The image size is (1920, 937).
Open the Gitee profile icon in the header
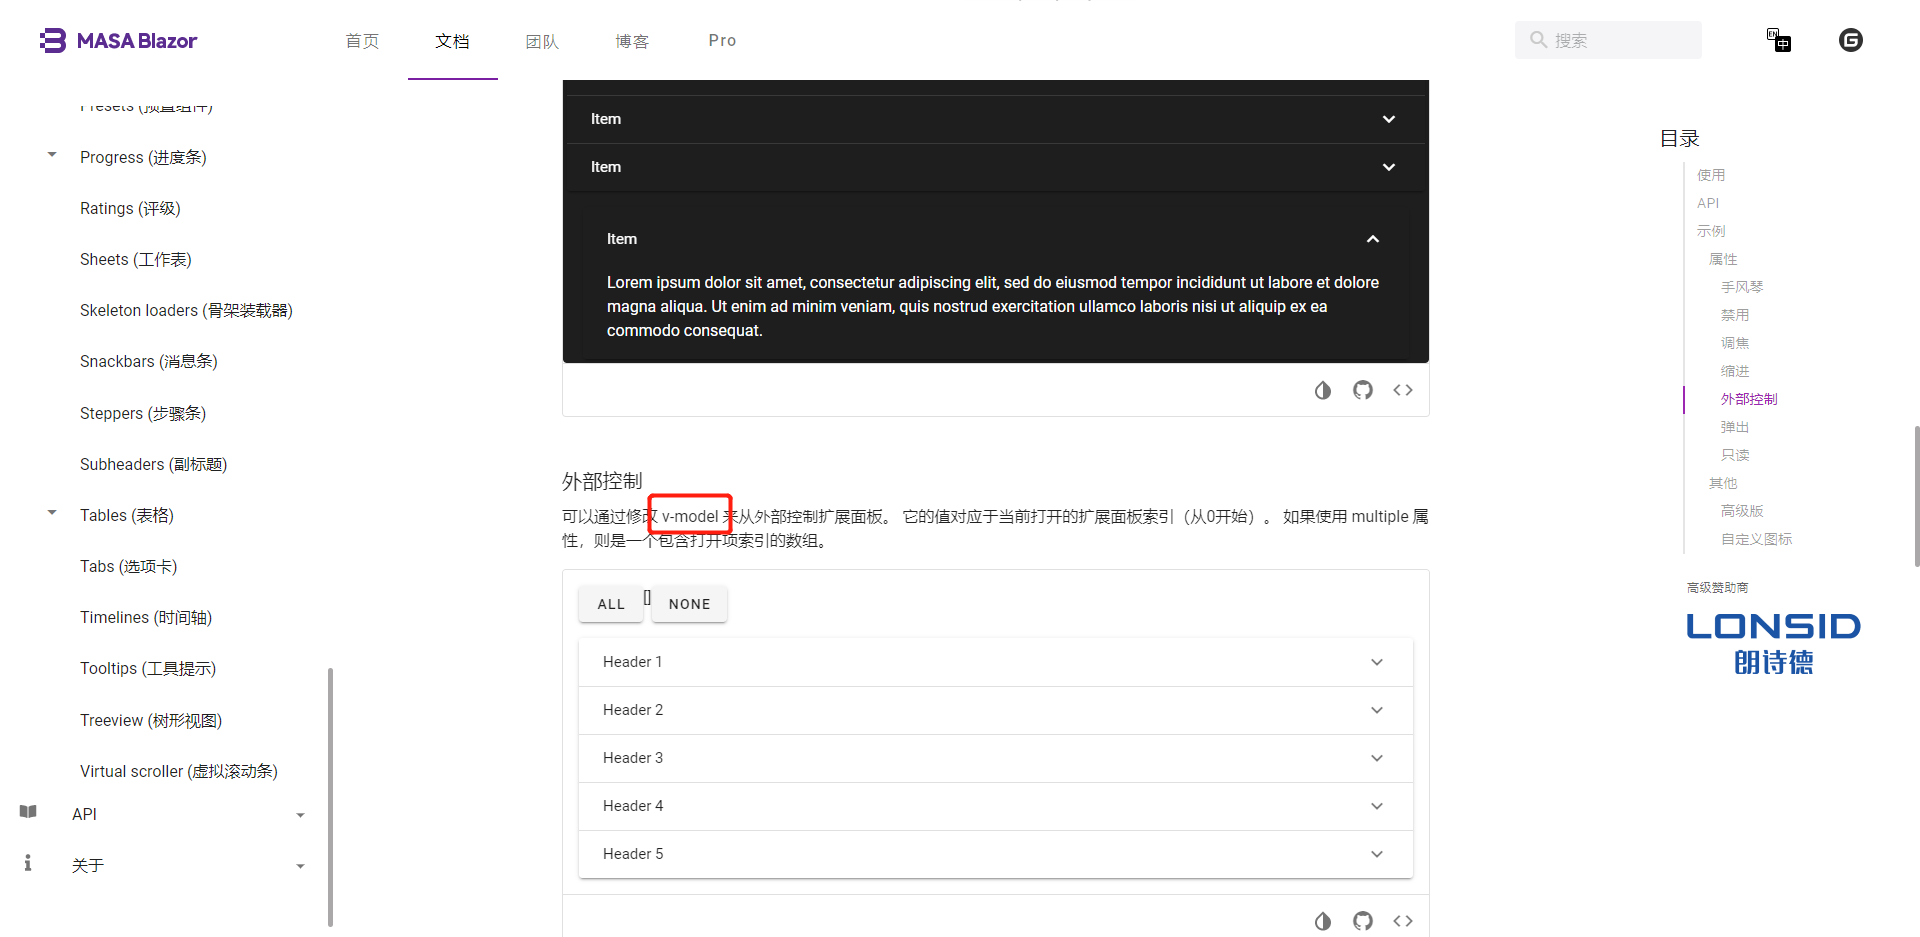pyautogui.click(x=1851, y=40)
